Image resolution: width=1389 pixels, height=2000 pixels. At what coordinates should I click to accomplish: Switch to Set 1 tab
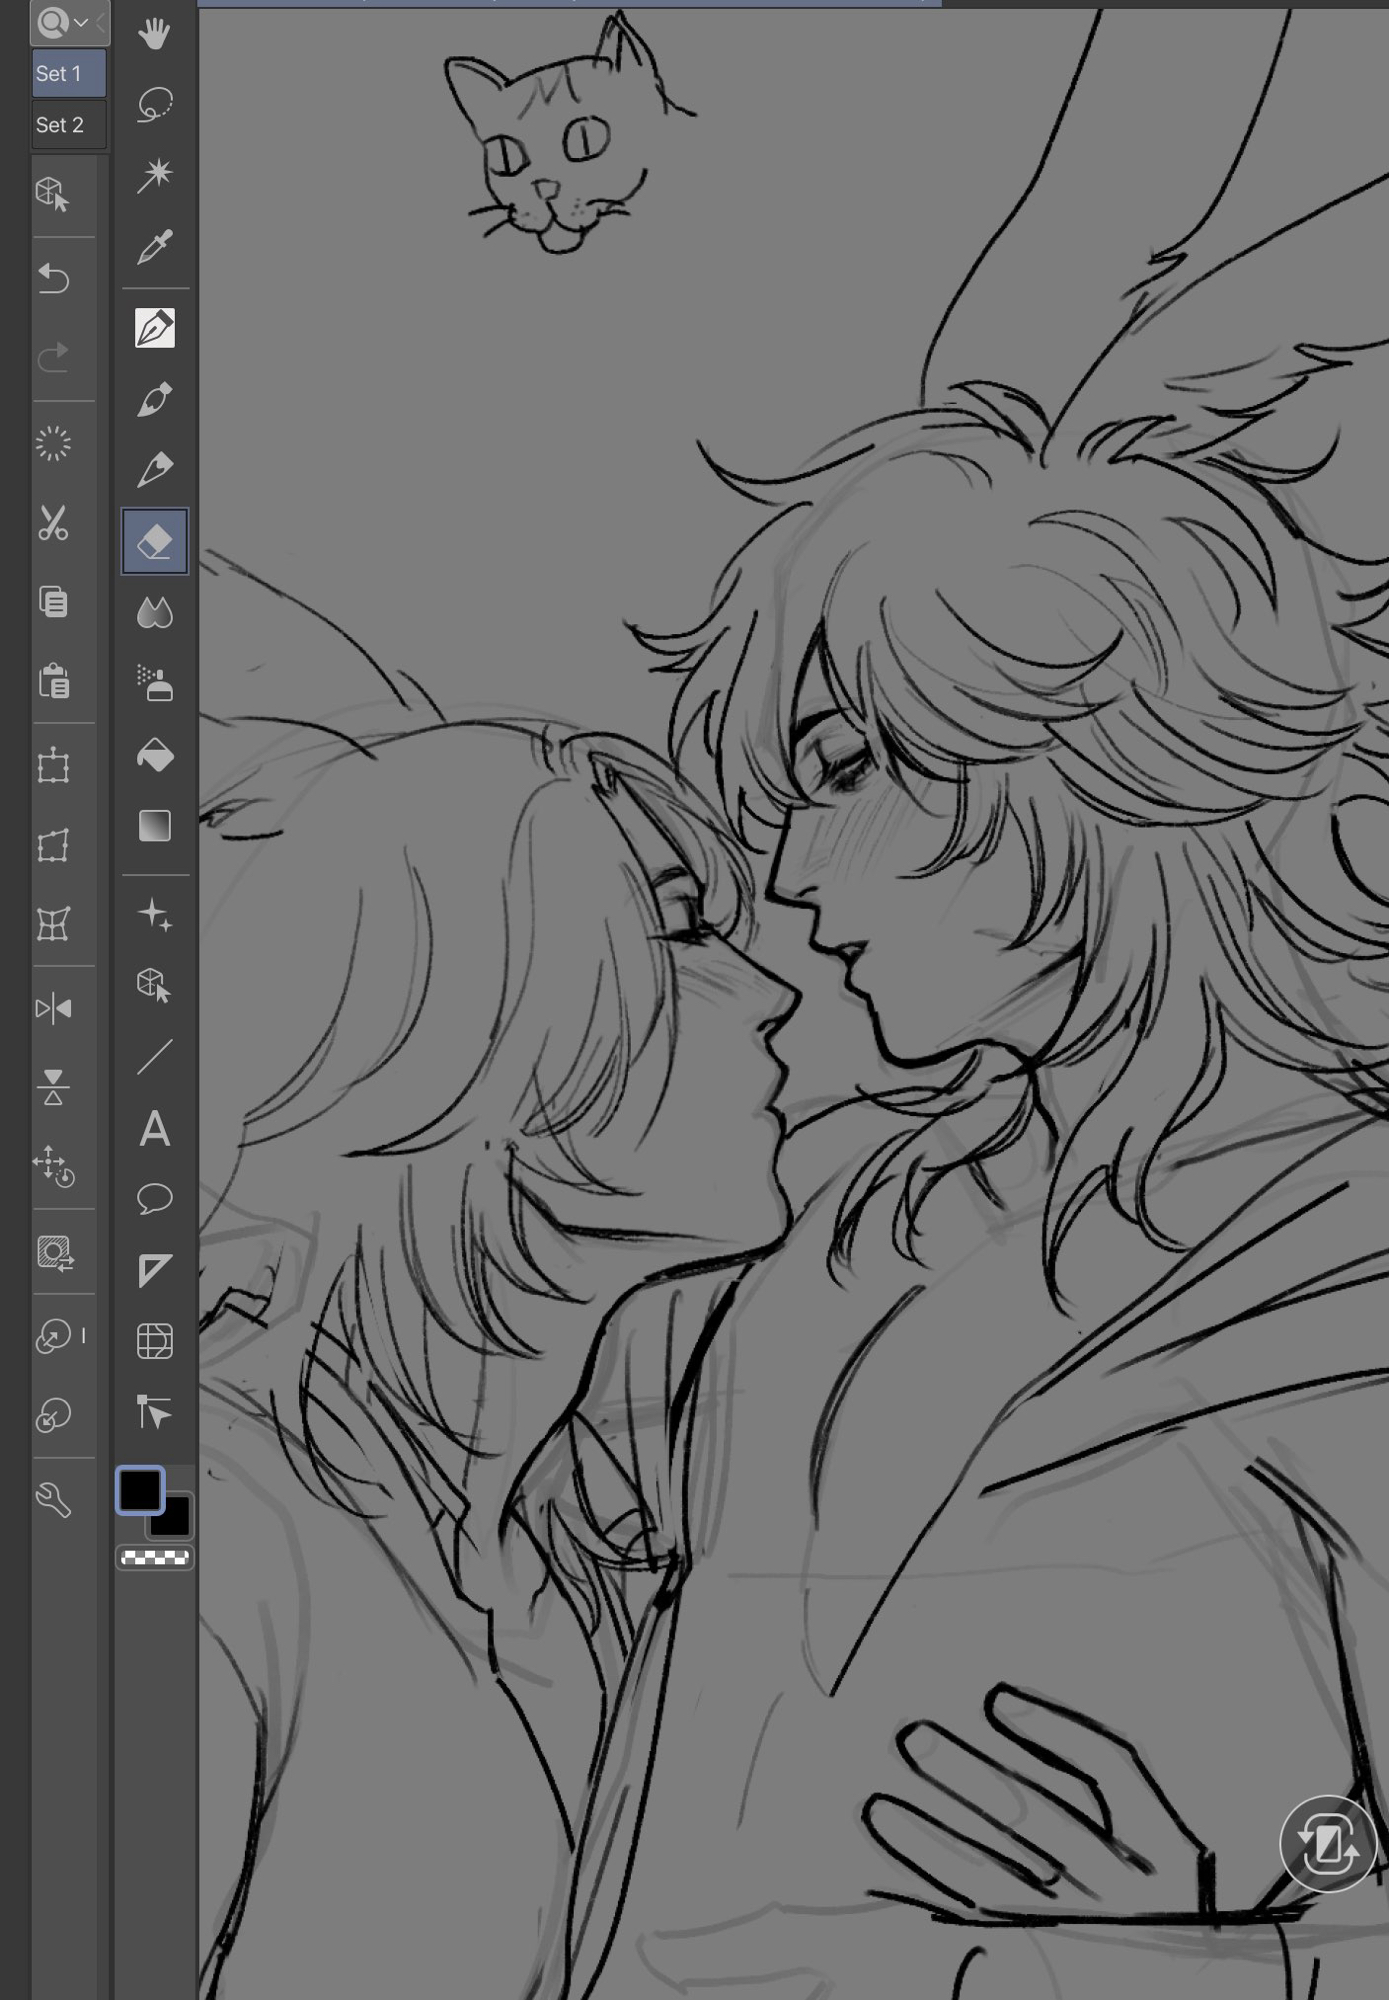(x=68, y=74)
